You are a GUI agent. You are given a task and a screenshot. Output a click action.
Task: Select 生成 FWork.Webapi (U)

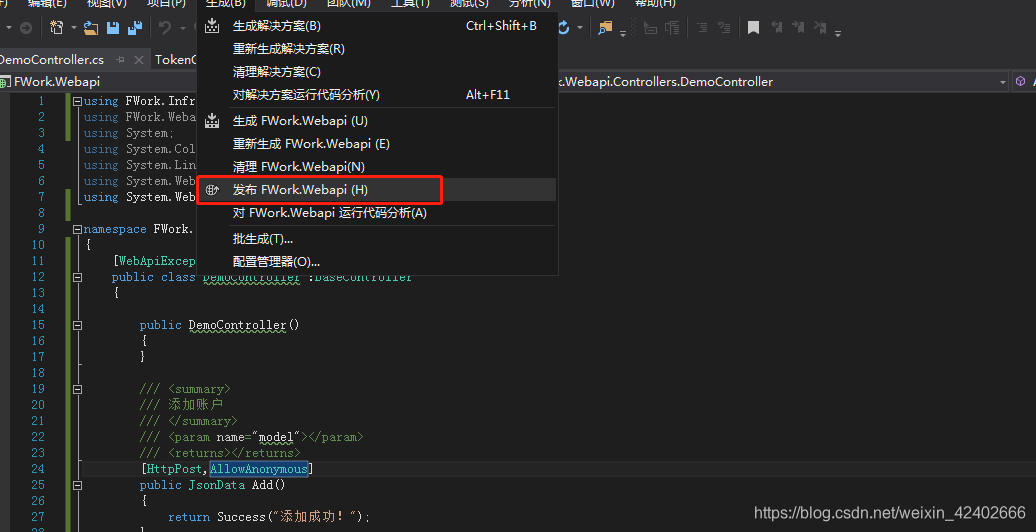tap(378, 121)
